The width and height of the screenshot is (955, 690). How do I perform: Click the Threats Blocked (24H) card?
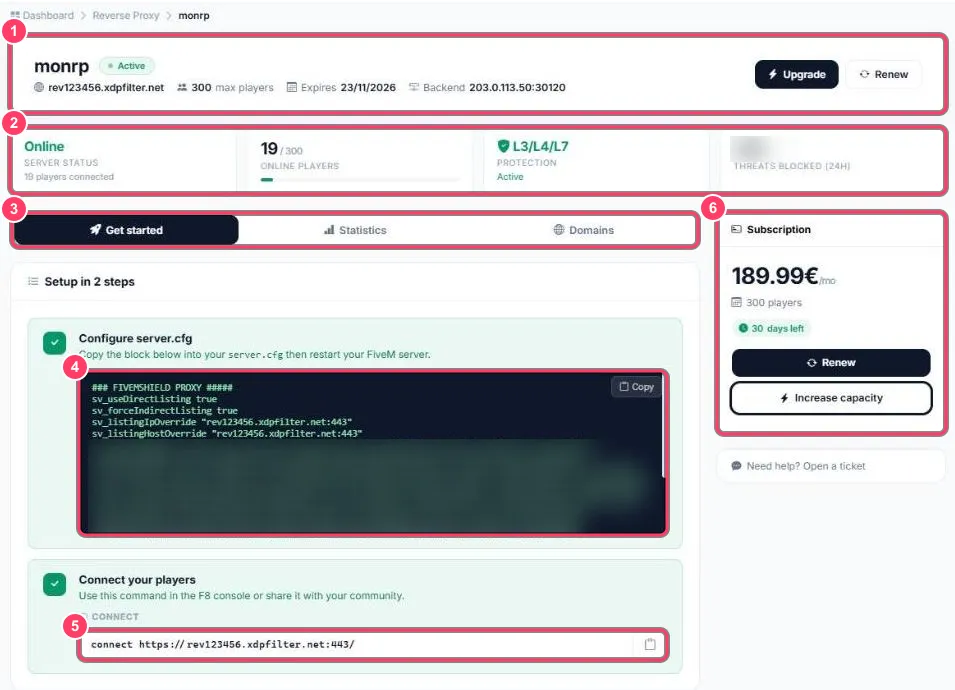[x=831, y=161]
